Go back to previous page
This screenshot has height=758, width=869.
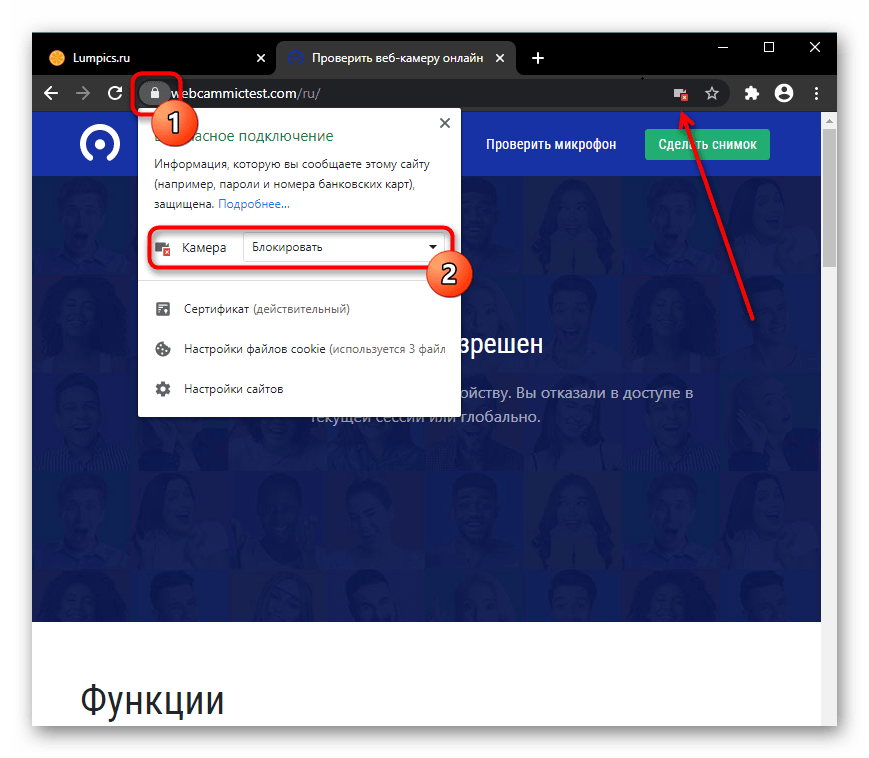pos(51,93)
